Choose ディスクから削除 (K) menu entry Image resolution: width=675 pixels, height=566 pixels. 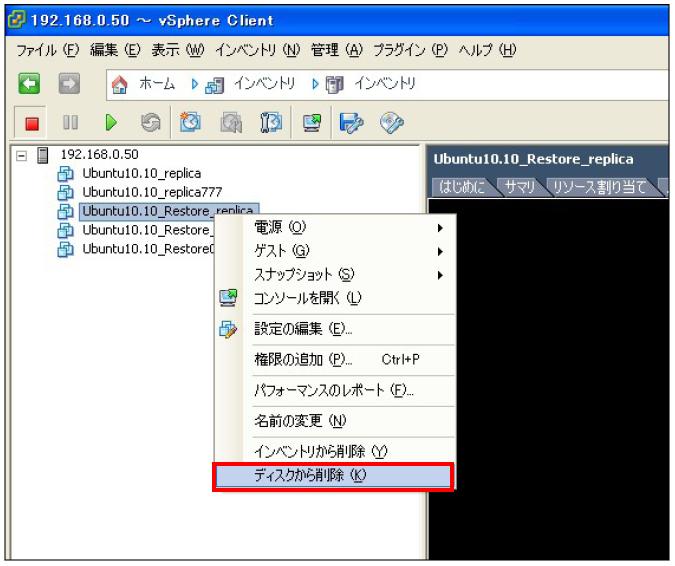[x=333, y=476]
